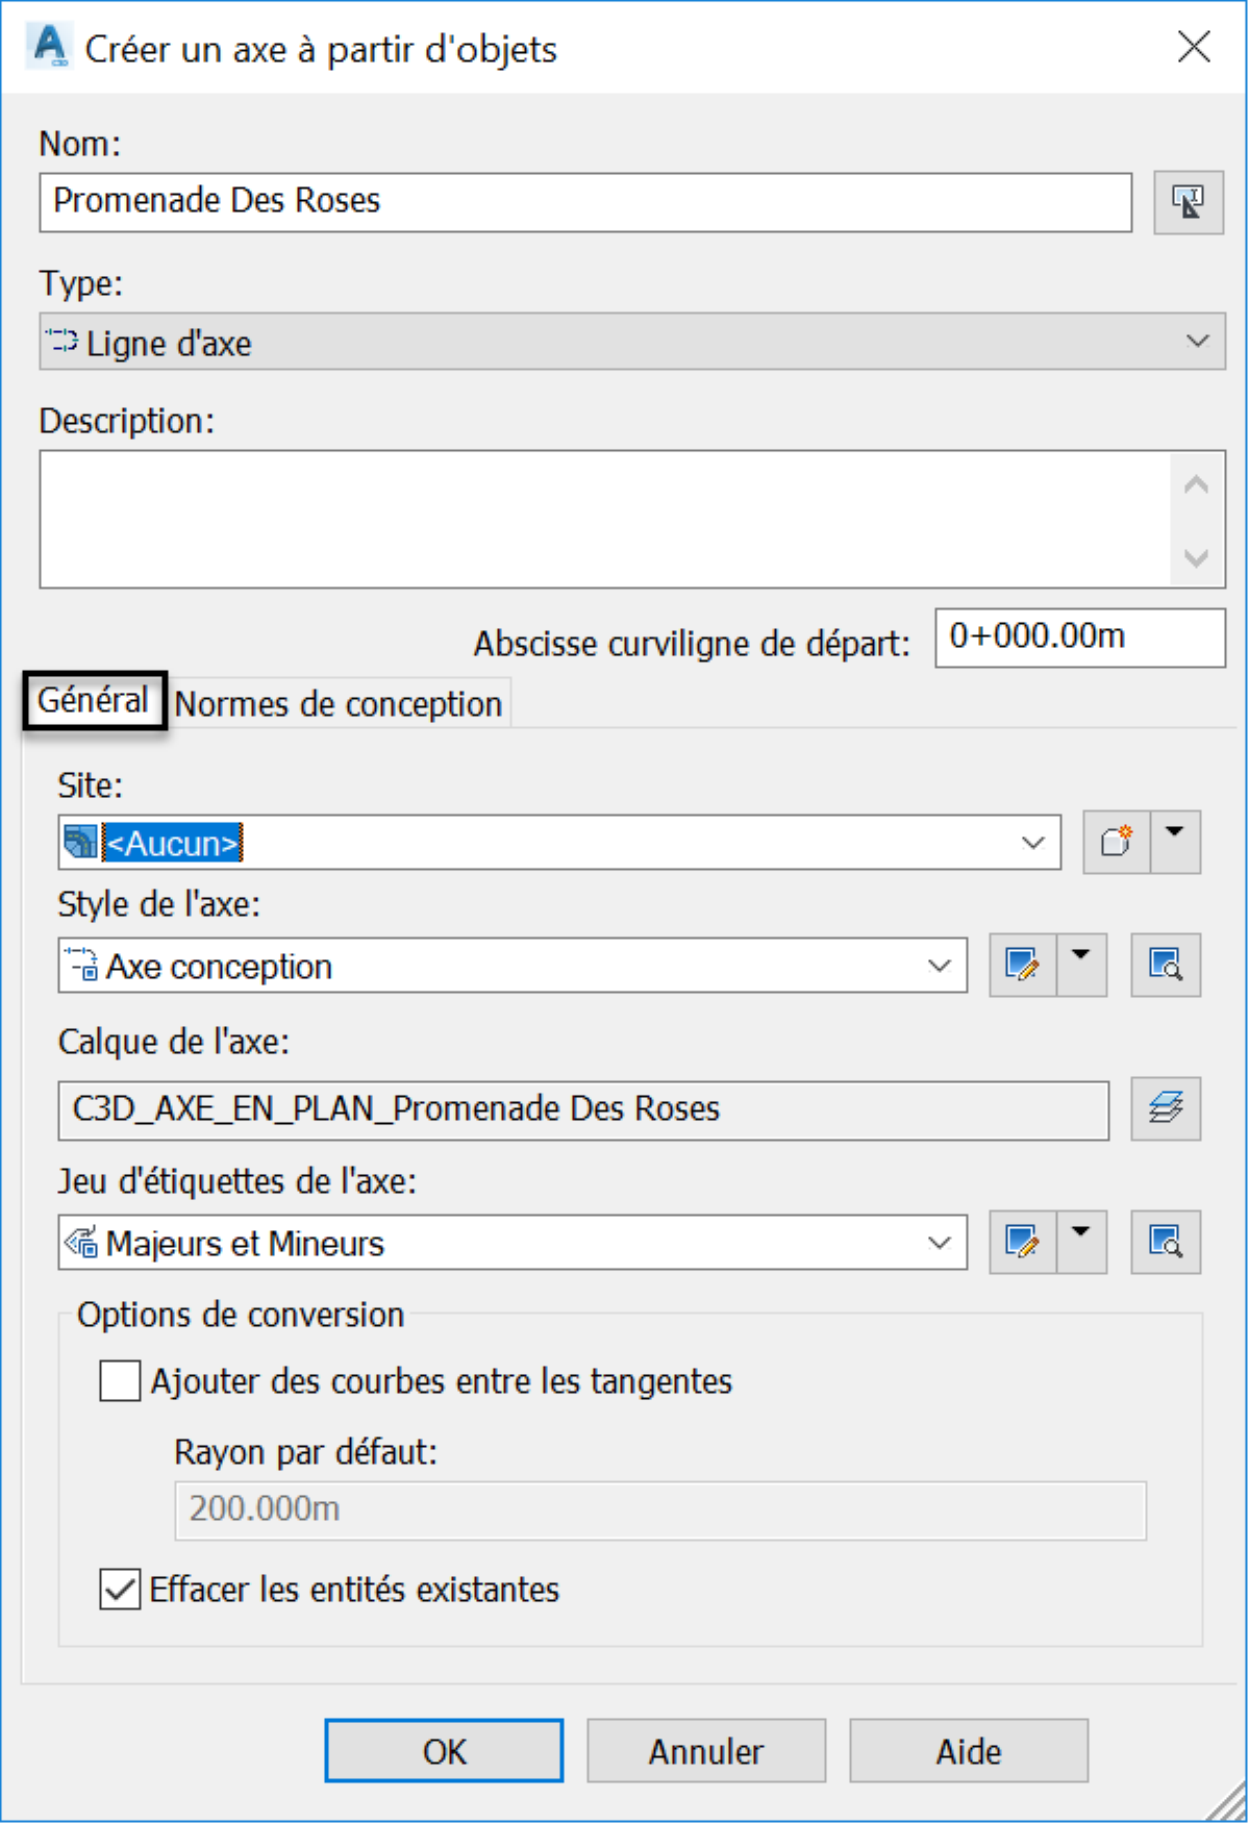The width and height of the screenshot is (1248, 1824).
Task: Click the detail preview icon for label set
Action: coord(1165,1242)
